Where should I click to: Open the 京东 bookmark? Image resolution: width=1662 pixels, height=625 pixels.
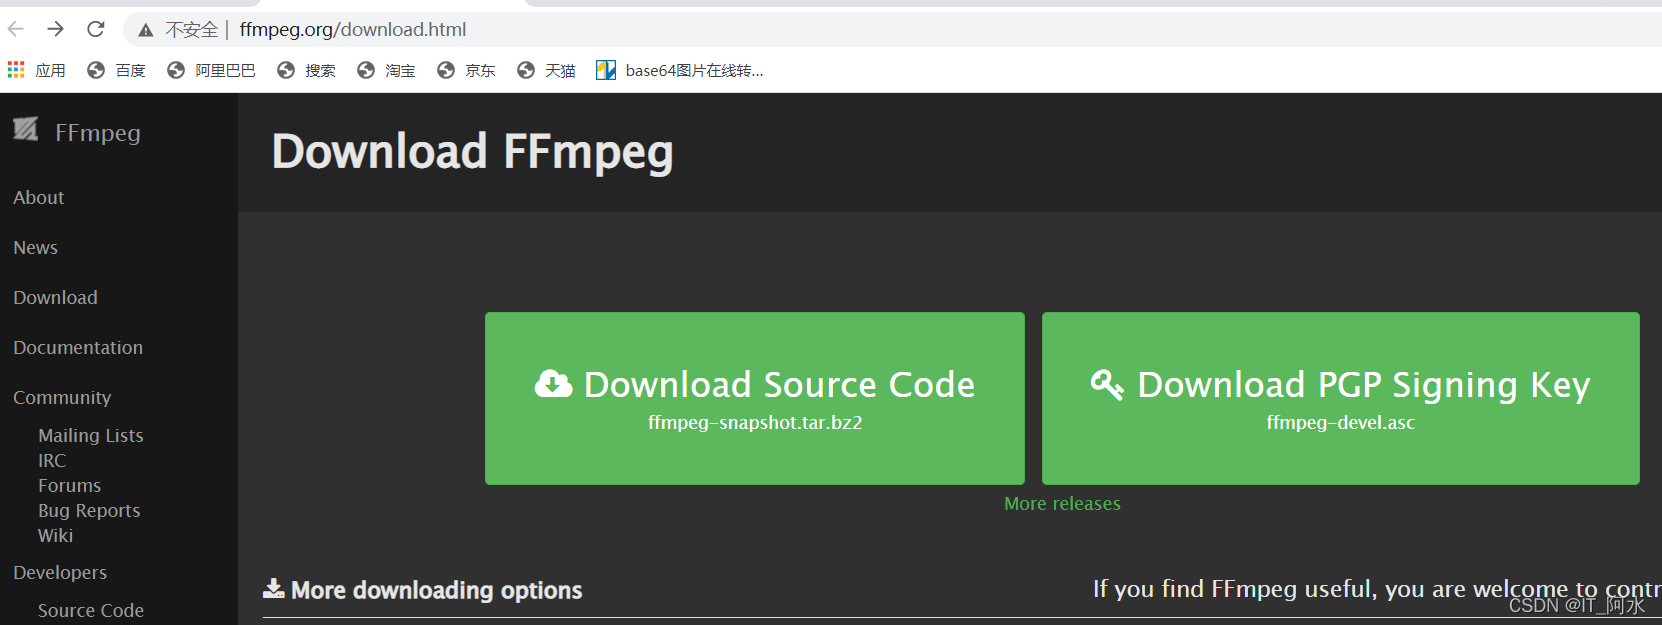click(x=480, y=70)
